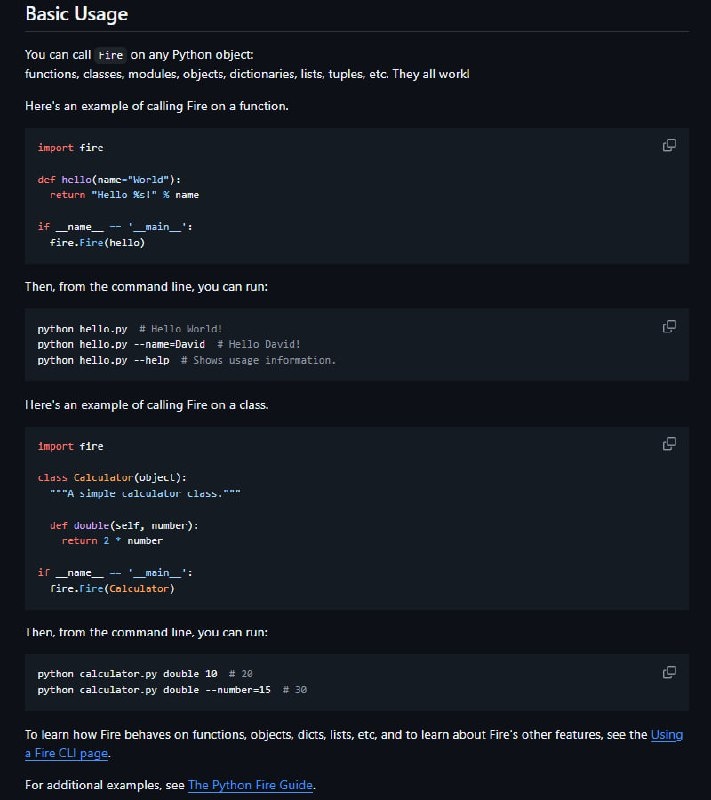Copy the hello.py command line examples
This screenshot has height=800, width=711.
[x=669, y=327]
